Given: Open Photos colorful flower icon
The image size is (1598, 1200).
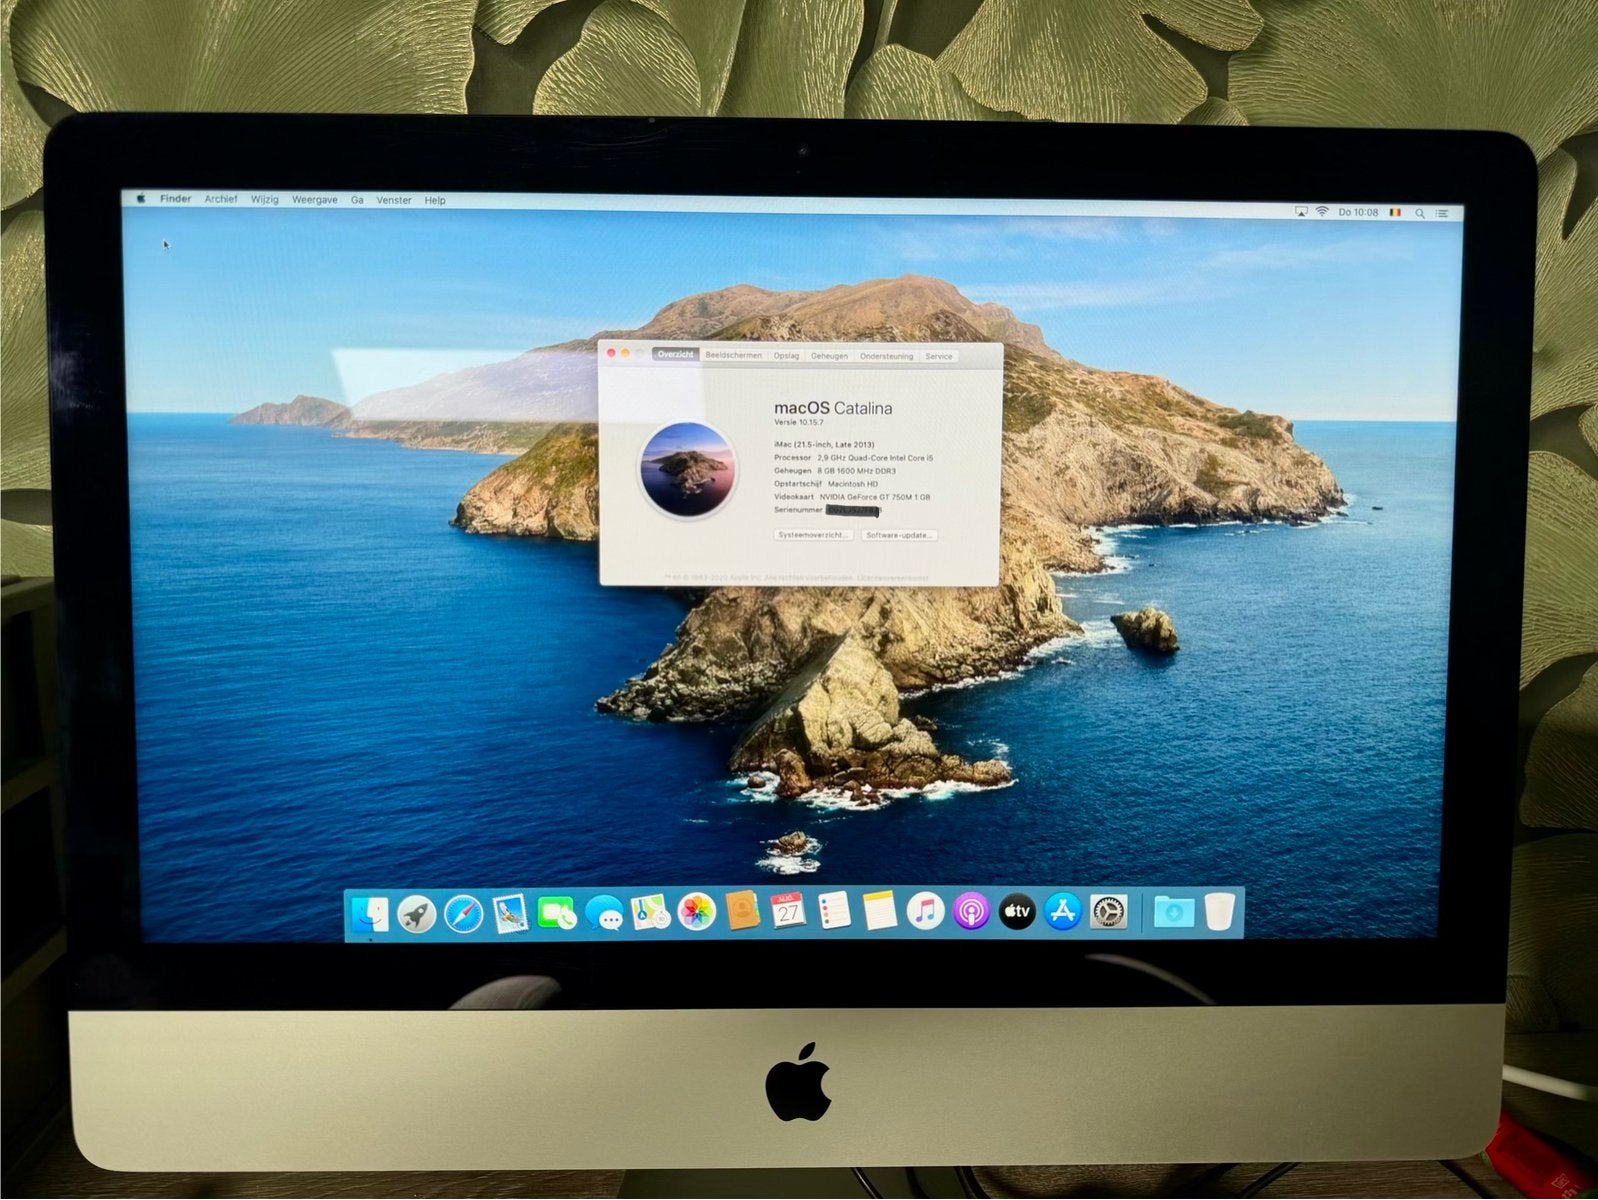Looking at the screenshot, I should click(697, 912).
